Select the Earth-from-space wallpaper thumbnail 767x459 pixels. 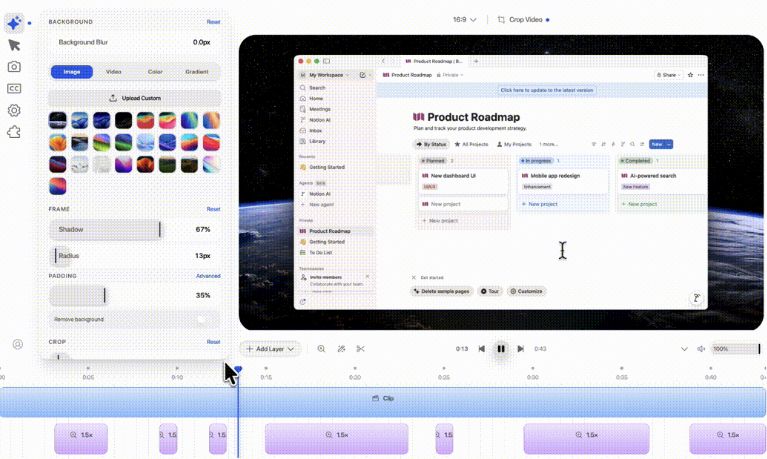[58, 120]
